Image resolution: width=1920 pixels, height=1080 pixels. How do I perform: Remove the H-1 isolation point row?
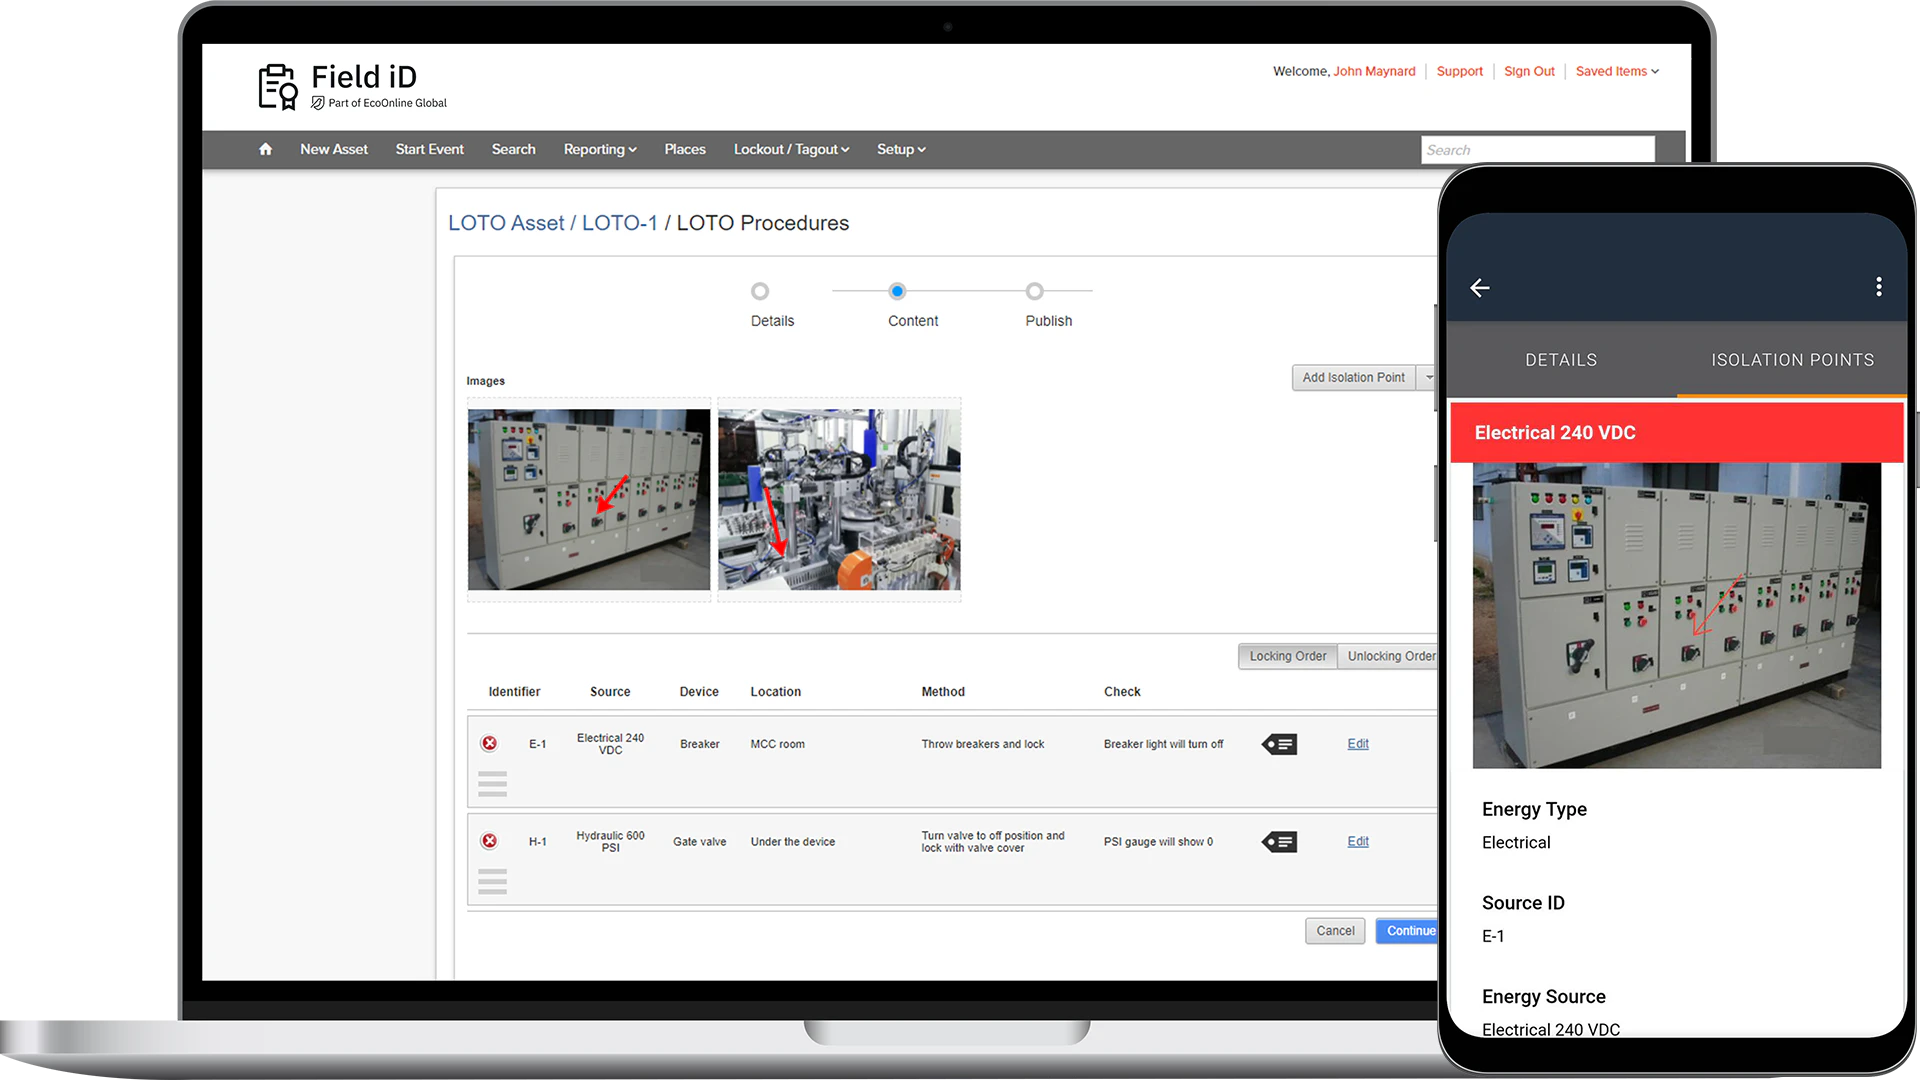pyautogui.click(x=489, y=841)
